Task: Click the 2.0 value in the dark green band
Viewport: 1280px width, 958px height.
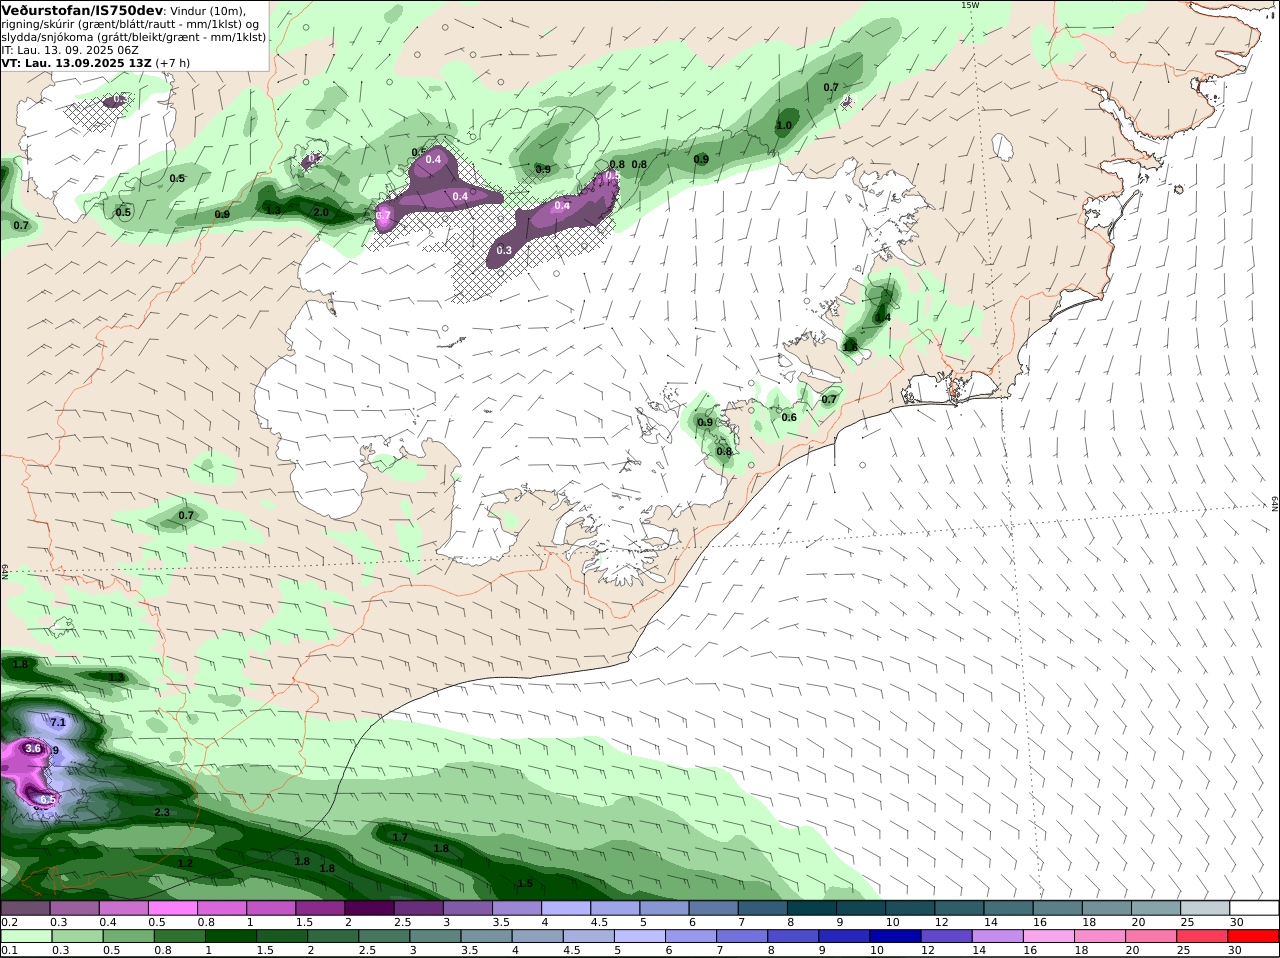Action: pyautogui.click(x=321, y=212)
